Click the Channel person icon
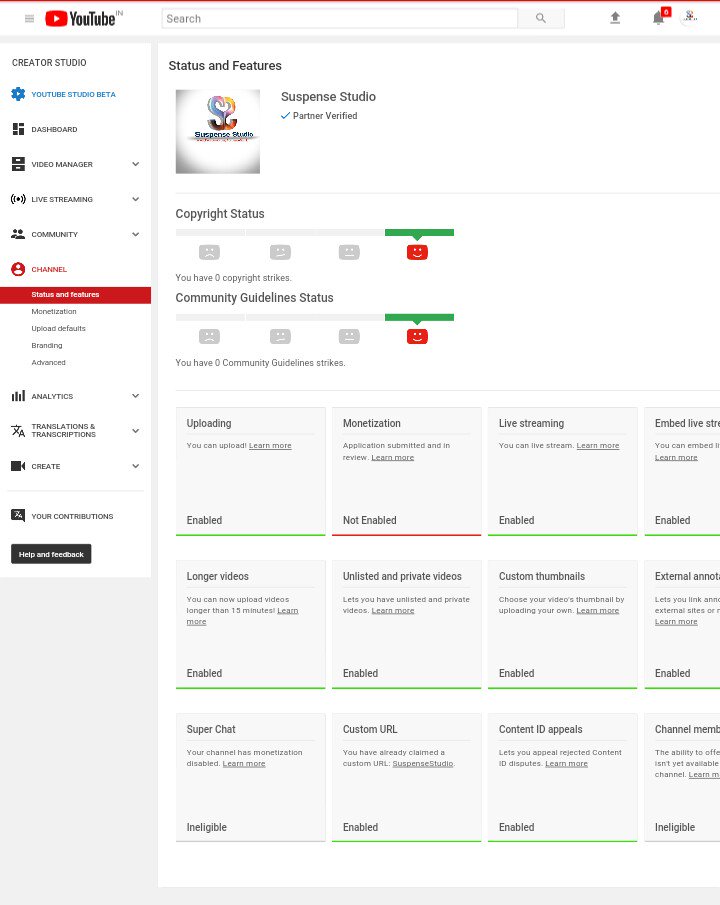This screenshot has width=720, height=905. click(x=18, y=269)
